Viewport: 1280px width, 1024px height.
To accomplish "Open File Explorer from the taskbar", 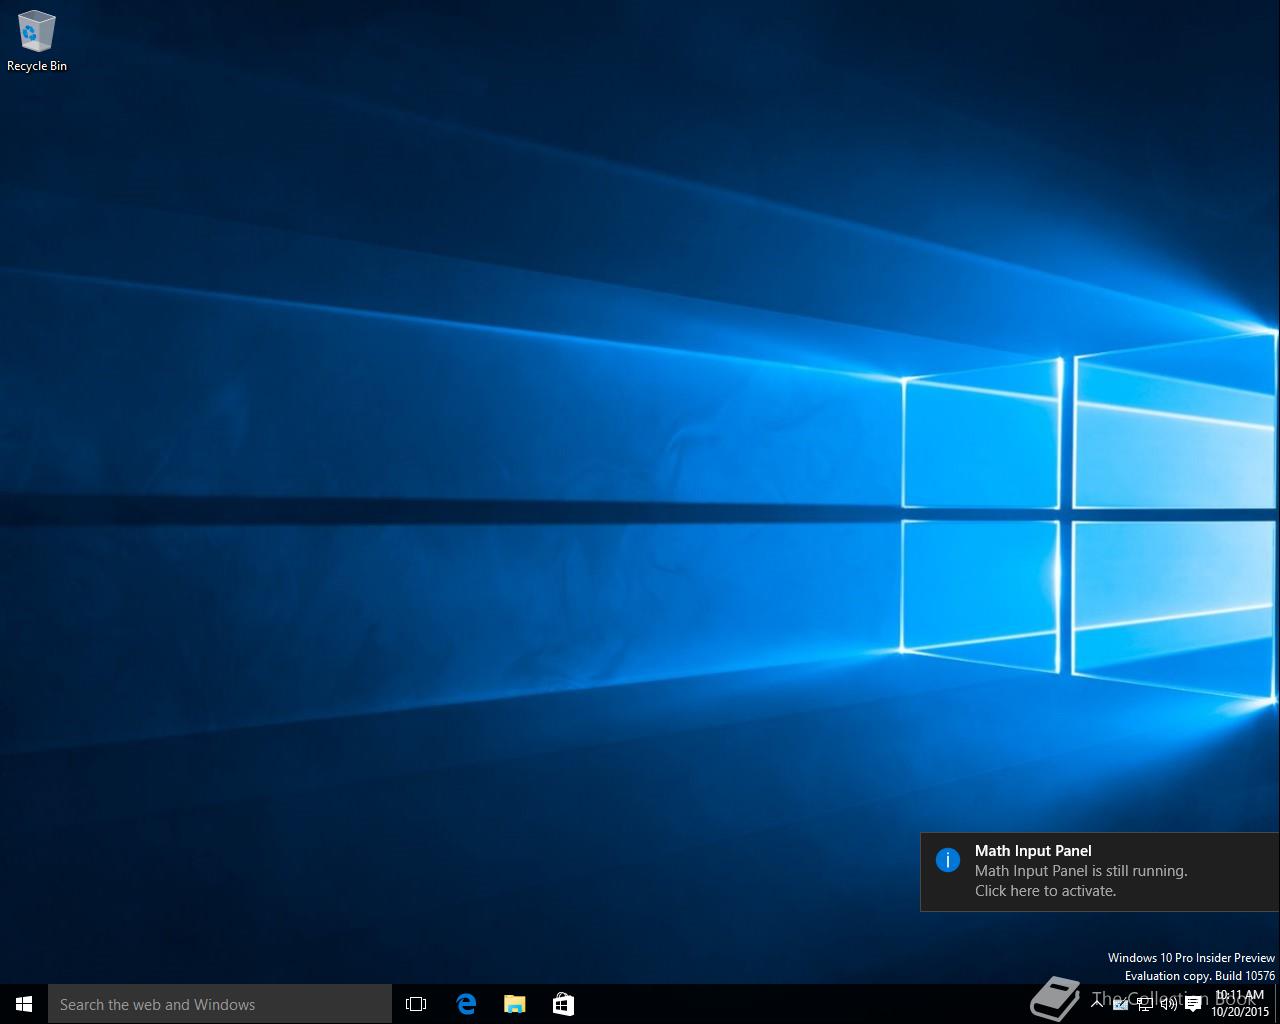I will pyautogui.click(x=514, y=1004).
